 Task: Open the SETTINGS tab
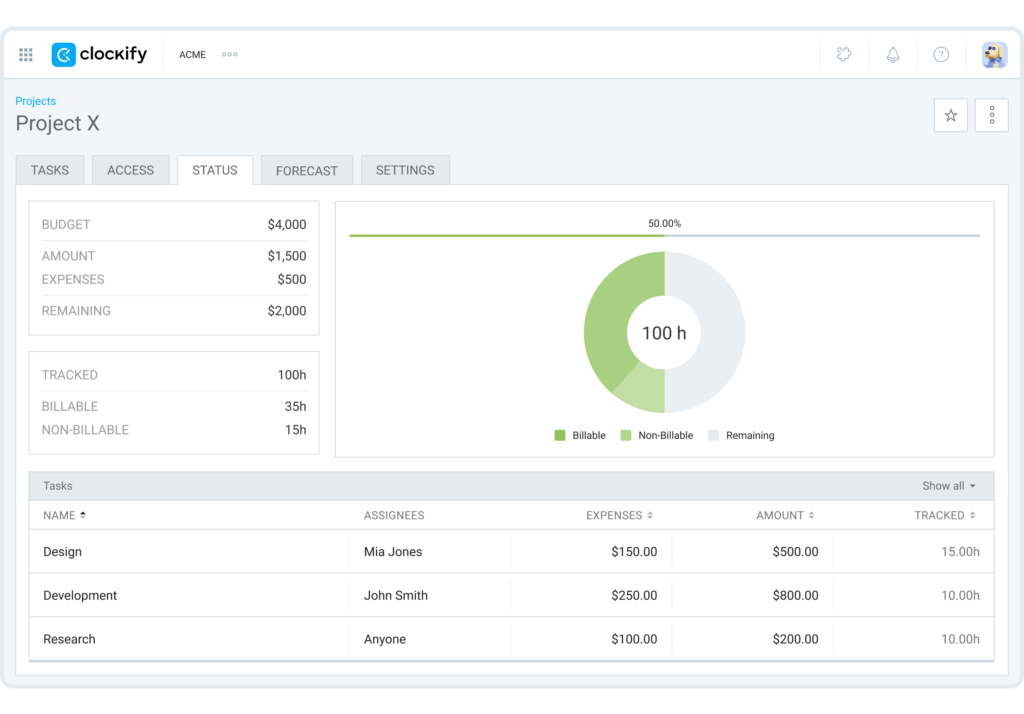(x=405, y=170)
